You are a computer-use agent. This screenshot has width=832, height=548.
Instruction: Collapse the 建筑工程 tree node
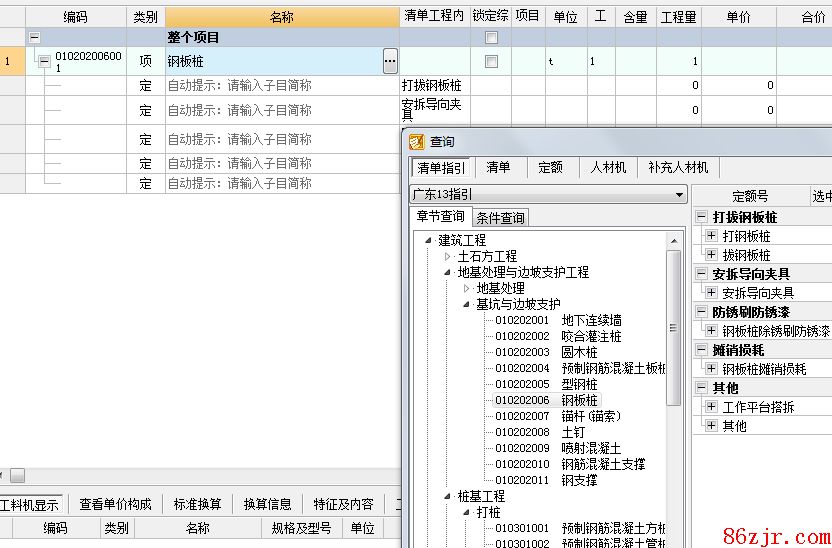point(429,240)
